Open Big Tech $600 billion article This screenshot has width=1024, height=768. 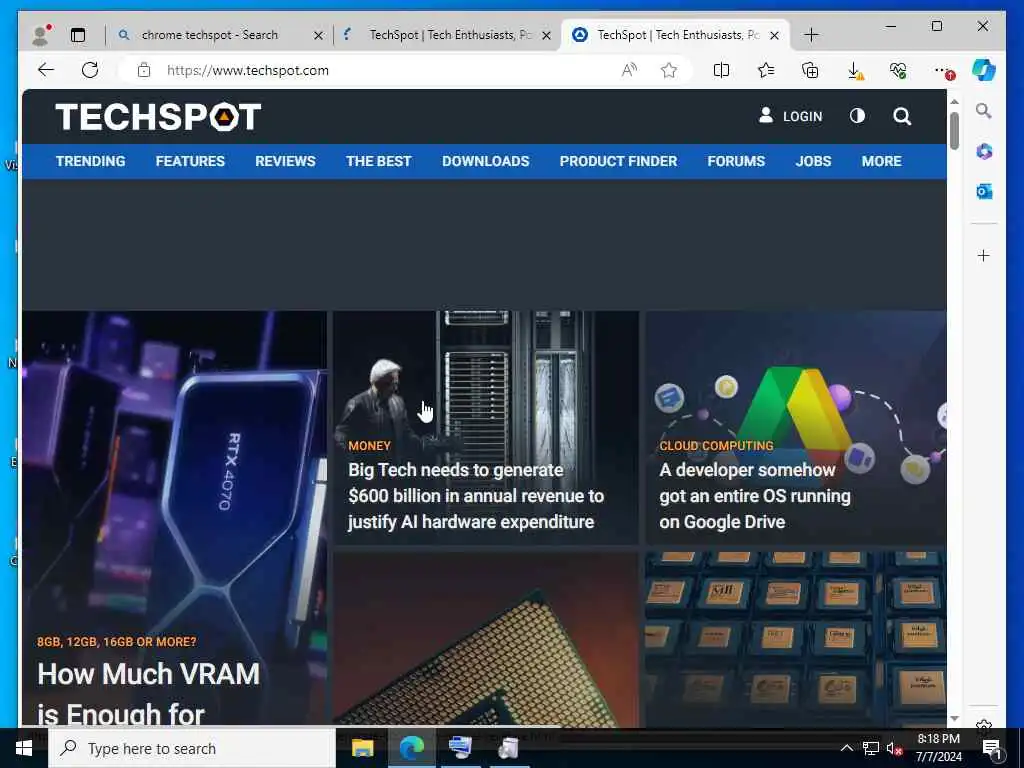[x=475, y=496]
